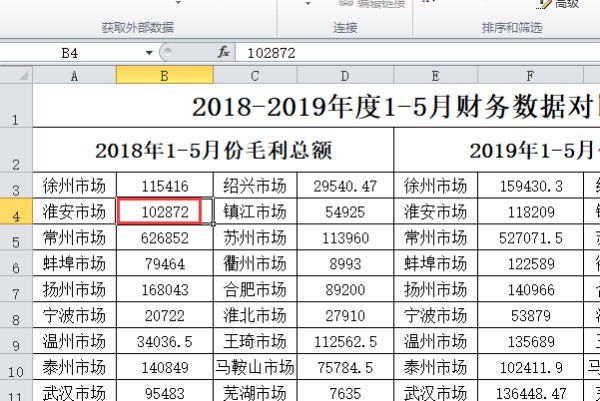The width and height of the screenshot is (600, 401).
Task: Click the Select All corner button
Action: pos(16,75)
